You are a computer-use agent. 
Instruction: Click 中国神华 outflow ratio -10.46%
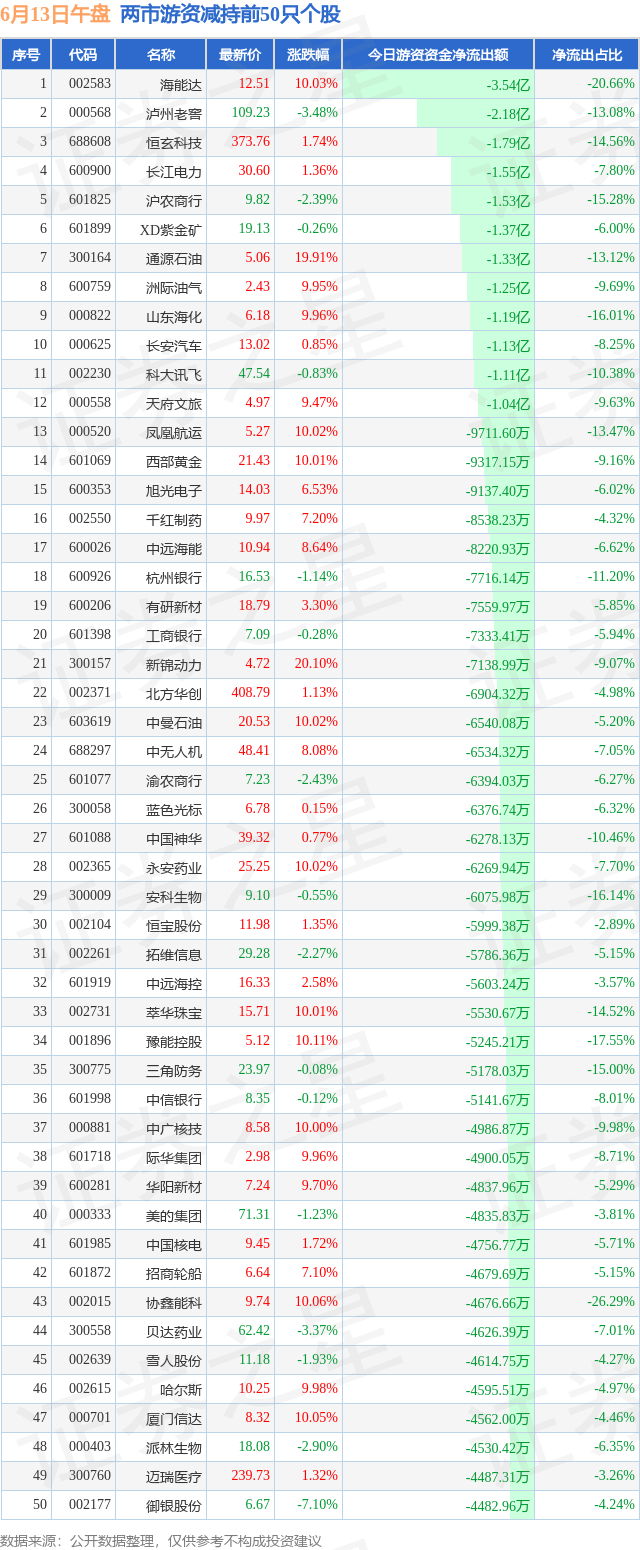pyautogui.click(x=610, y=838)
